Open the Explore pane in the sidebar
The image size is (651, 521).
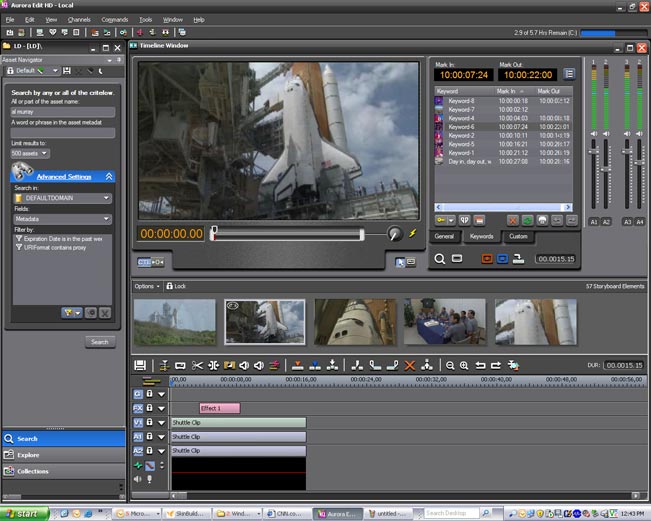coord(28,455)
